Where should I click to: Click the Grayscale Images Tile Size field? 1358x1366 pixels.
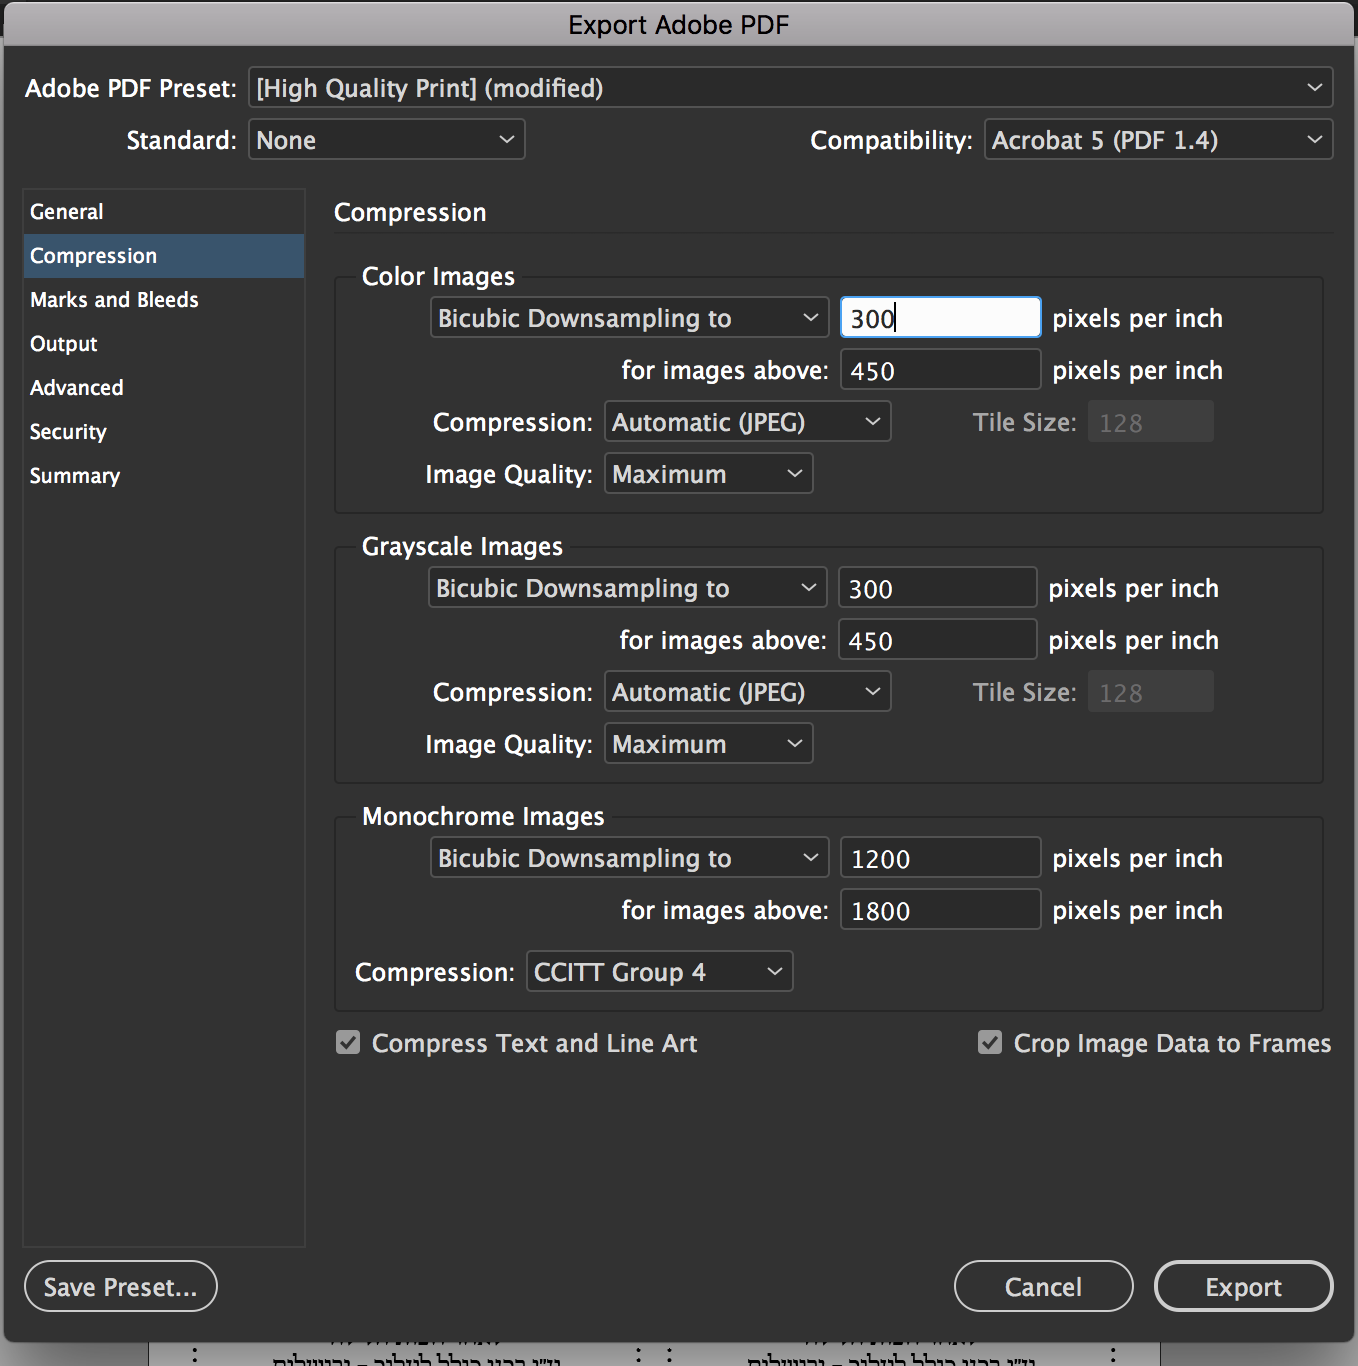tap(1151, 692)
